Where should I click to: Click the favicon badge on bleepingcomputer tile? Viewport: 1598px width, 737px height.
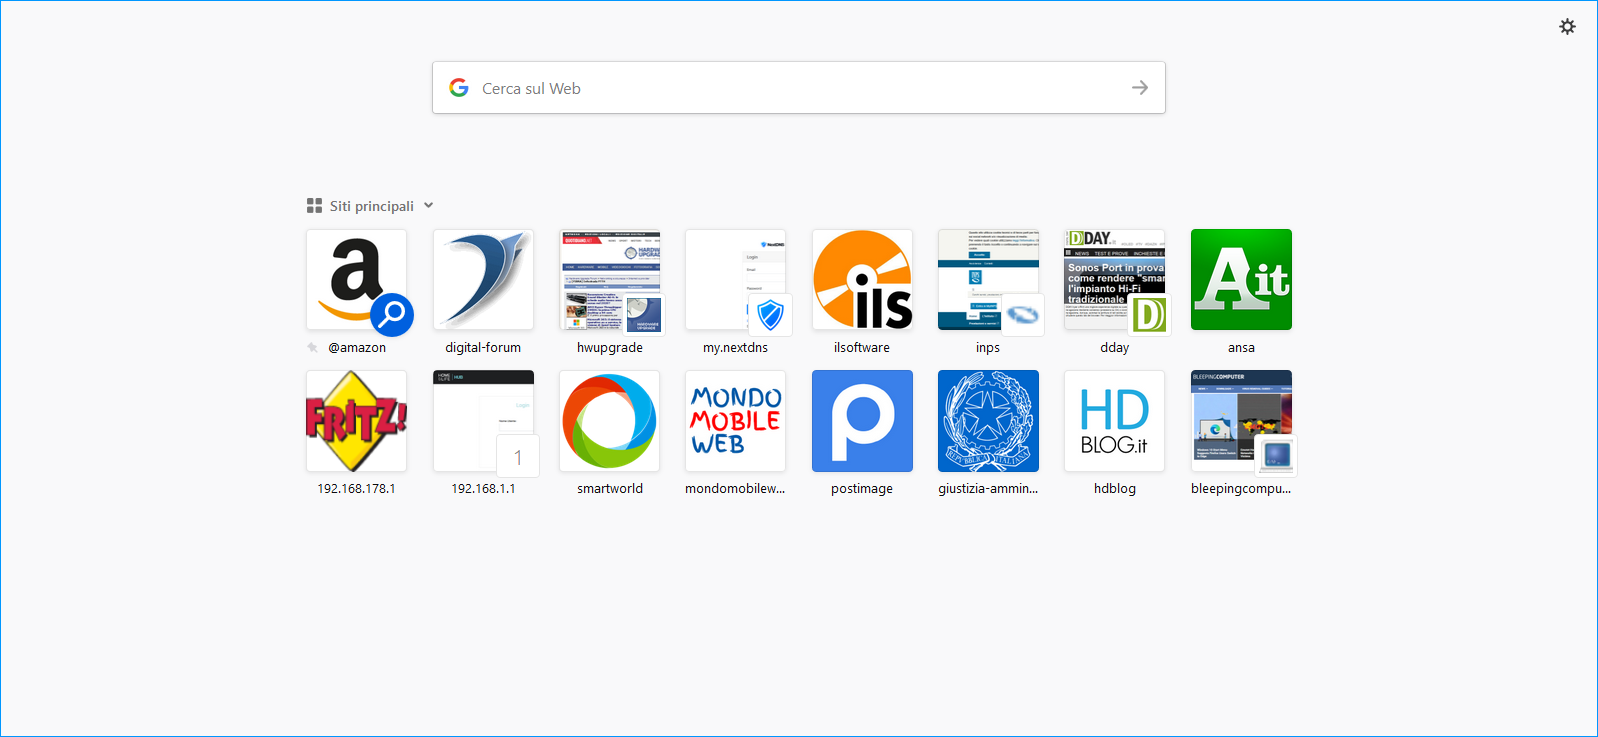tap(1276, 456)
